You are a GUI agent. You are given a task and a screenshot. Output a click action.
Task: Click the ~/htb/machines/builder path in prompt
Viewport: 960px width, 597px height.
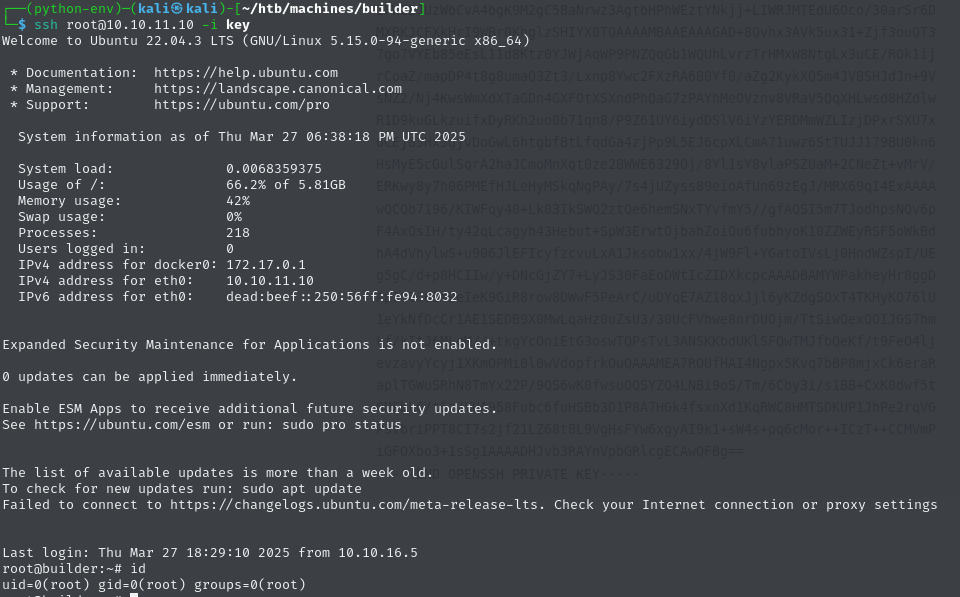click(x=331, y=9)
